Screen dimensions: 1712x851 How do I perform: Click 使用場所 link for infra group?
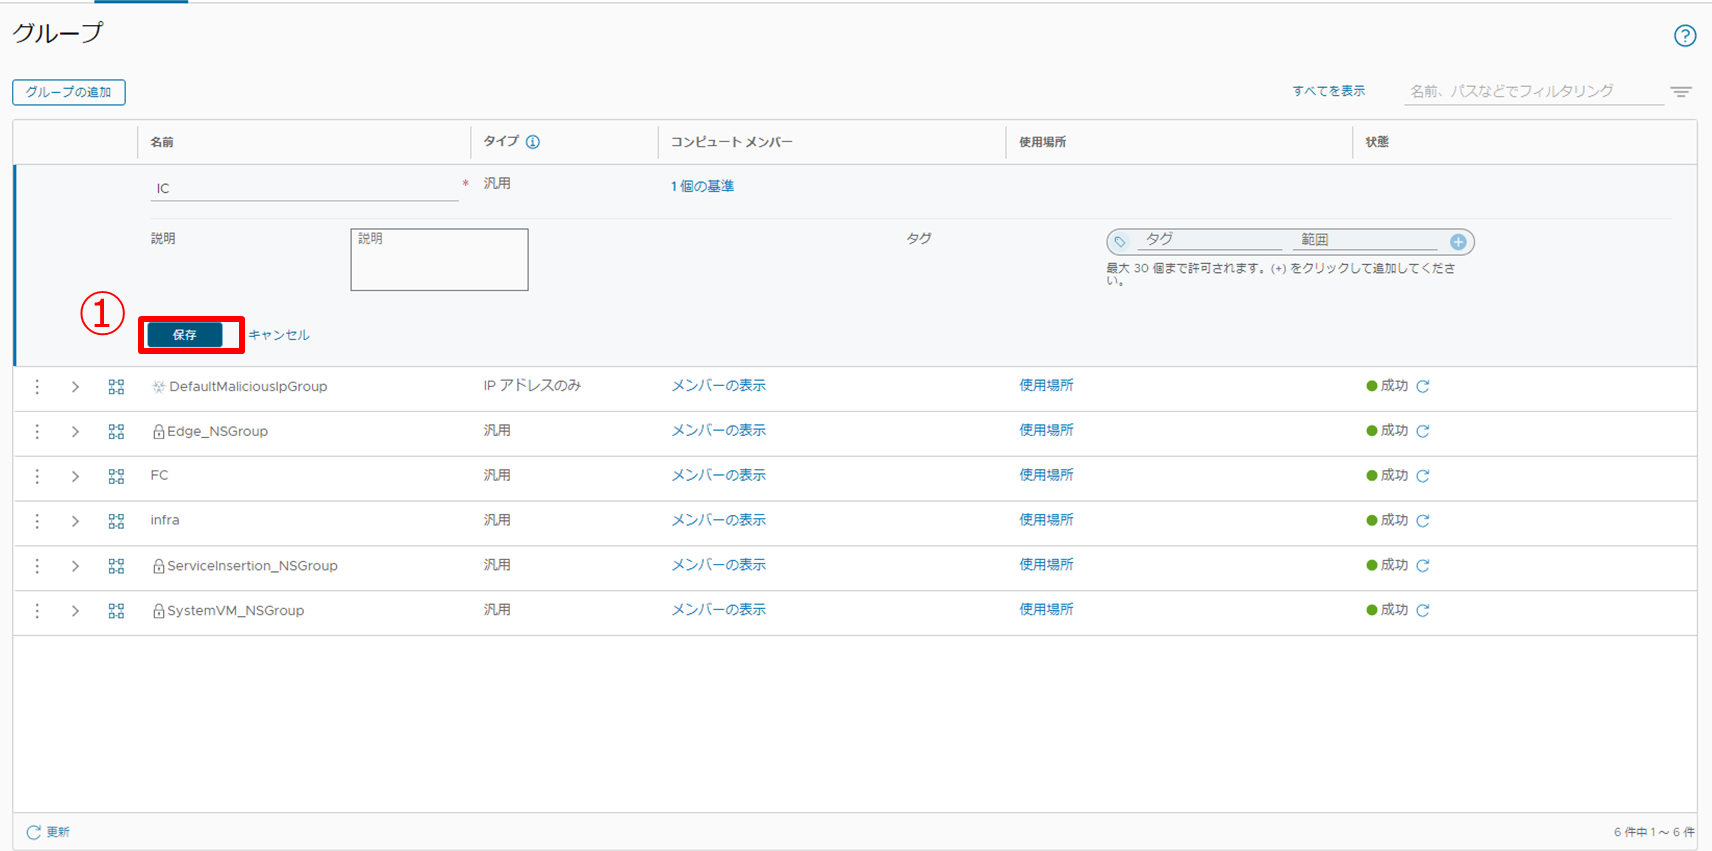pos(1046,520)
